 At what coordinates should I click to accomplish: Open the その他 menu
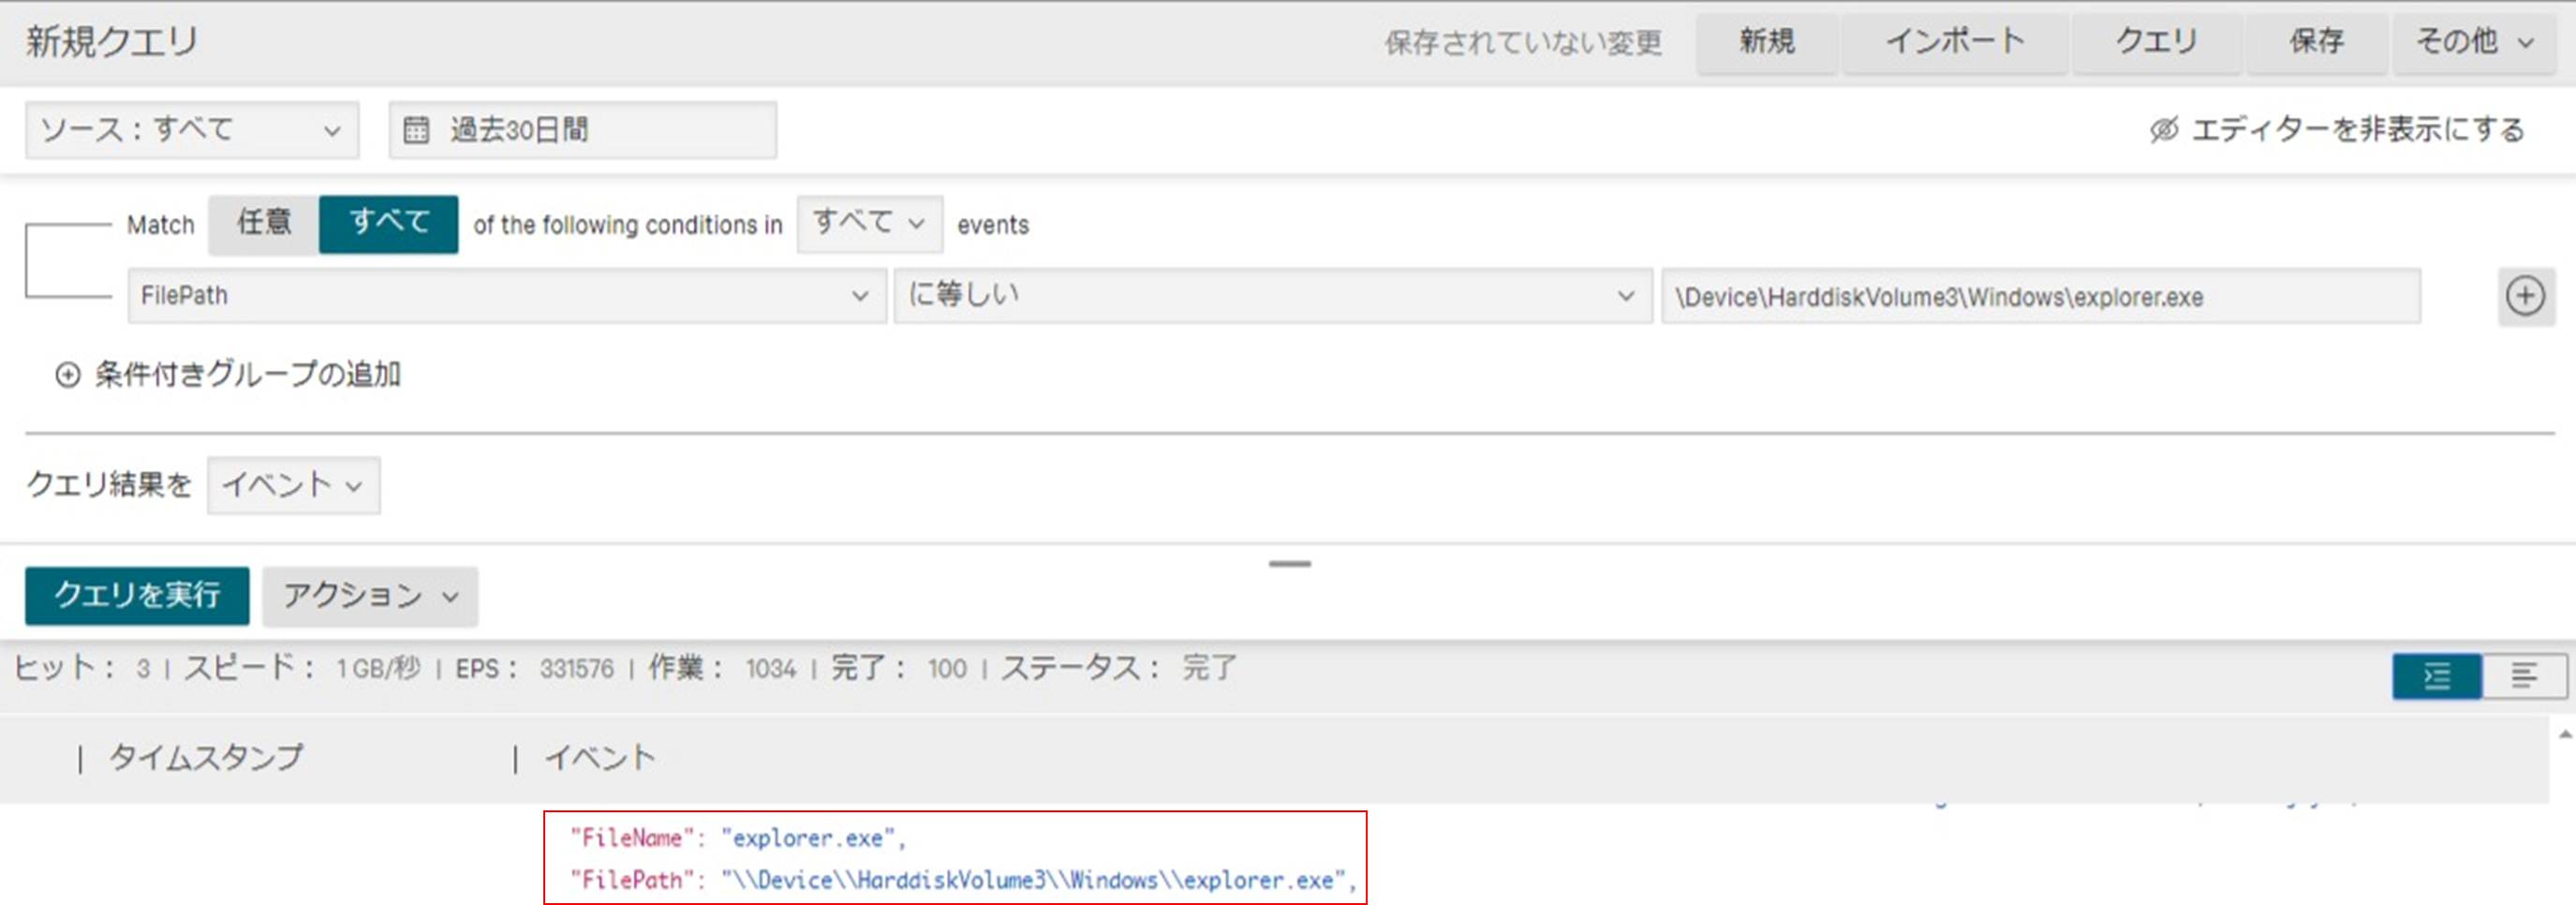2474,42
